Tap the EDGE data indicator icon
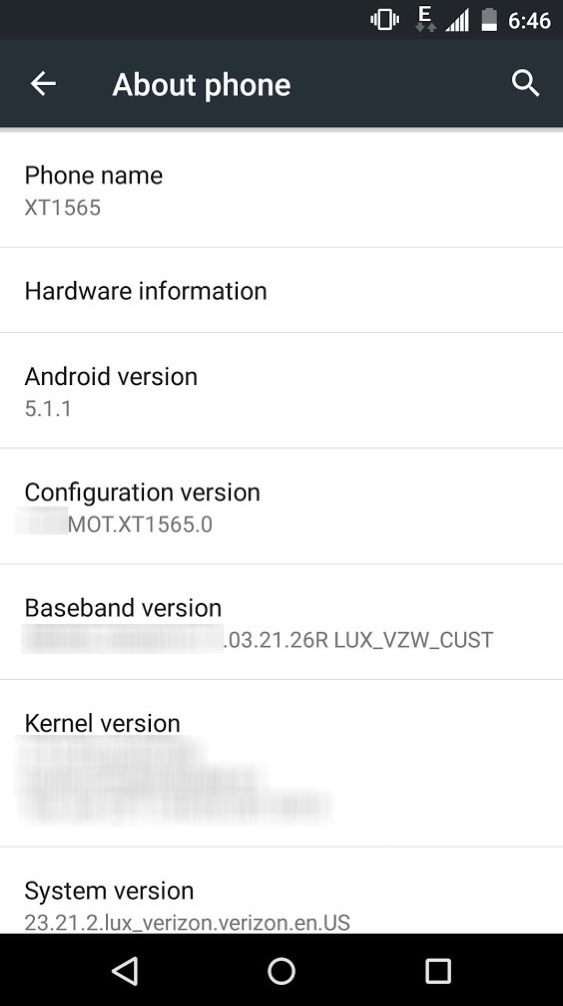Image resolution: width=563 pixels, height=1006 pixels. click(425, 19)
